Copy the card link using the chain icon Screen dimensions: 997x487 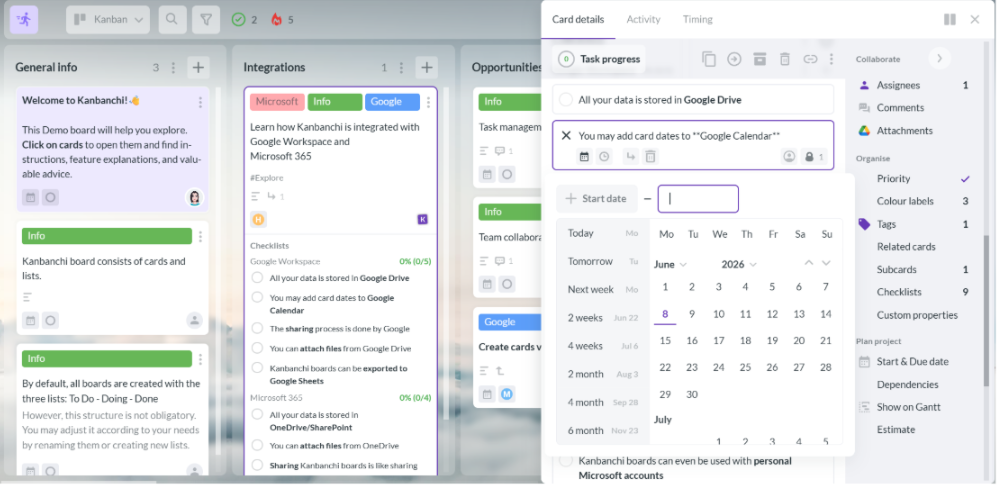[x=810, y=59]
